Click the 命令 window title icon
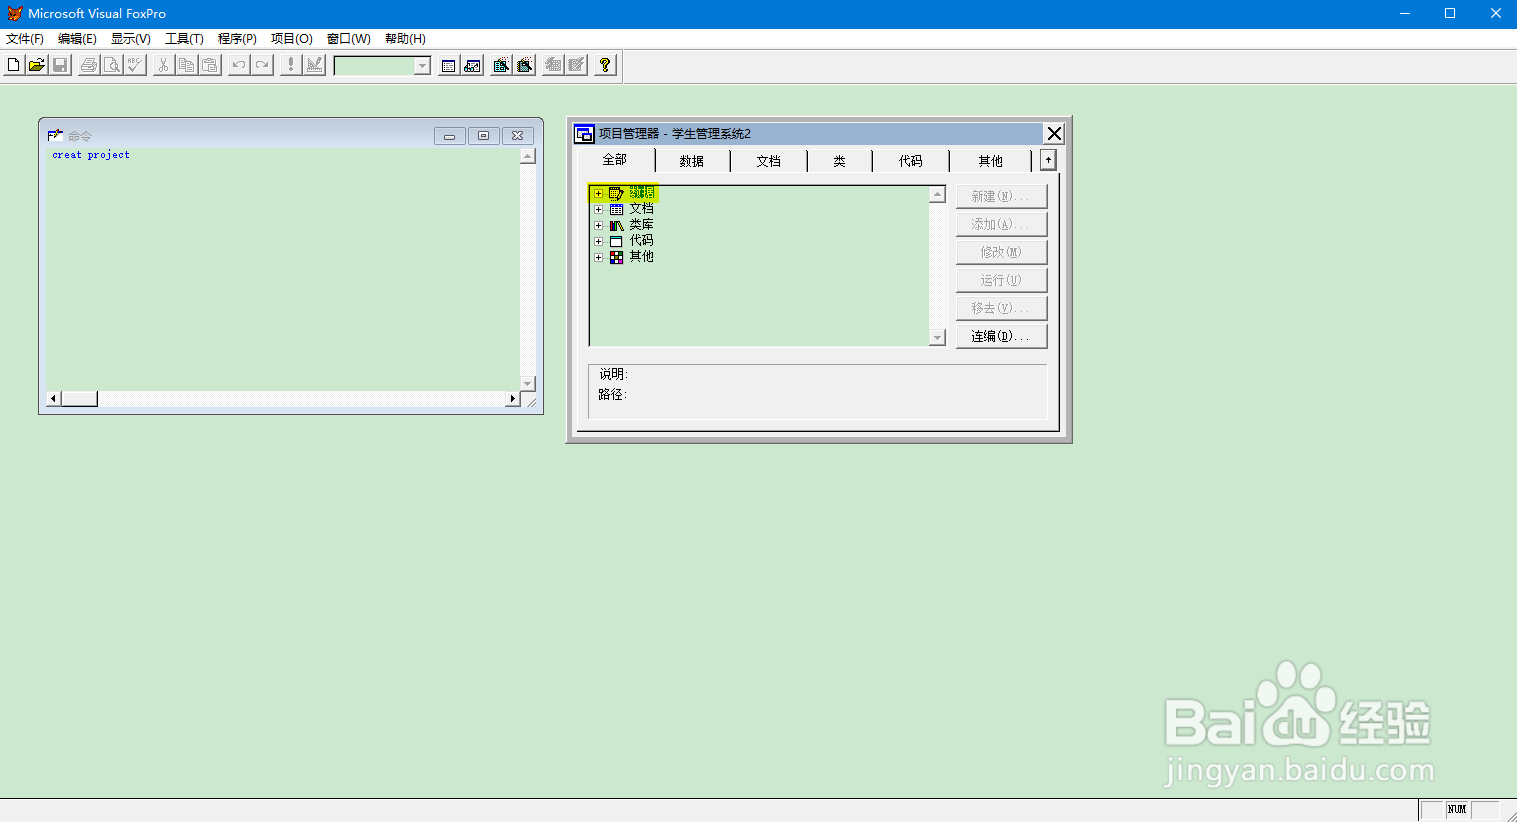The width and height of the screenshot is (1517, 822). point(55,135)
